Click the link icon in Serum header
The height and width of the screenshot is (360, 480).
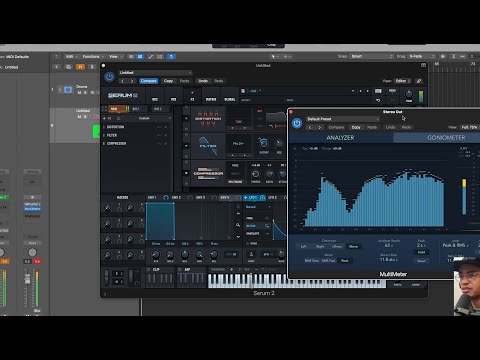point(419,81)
